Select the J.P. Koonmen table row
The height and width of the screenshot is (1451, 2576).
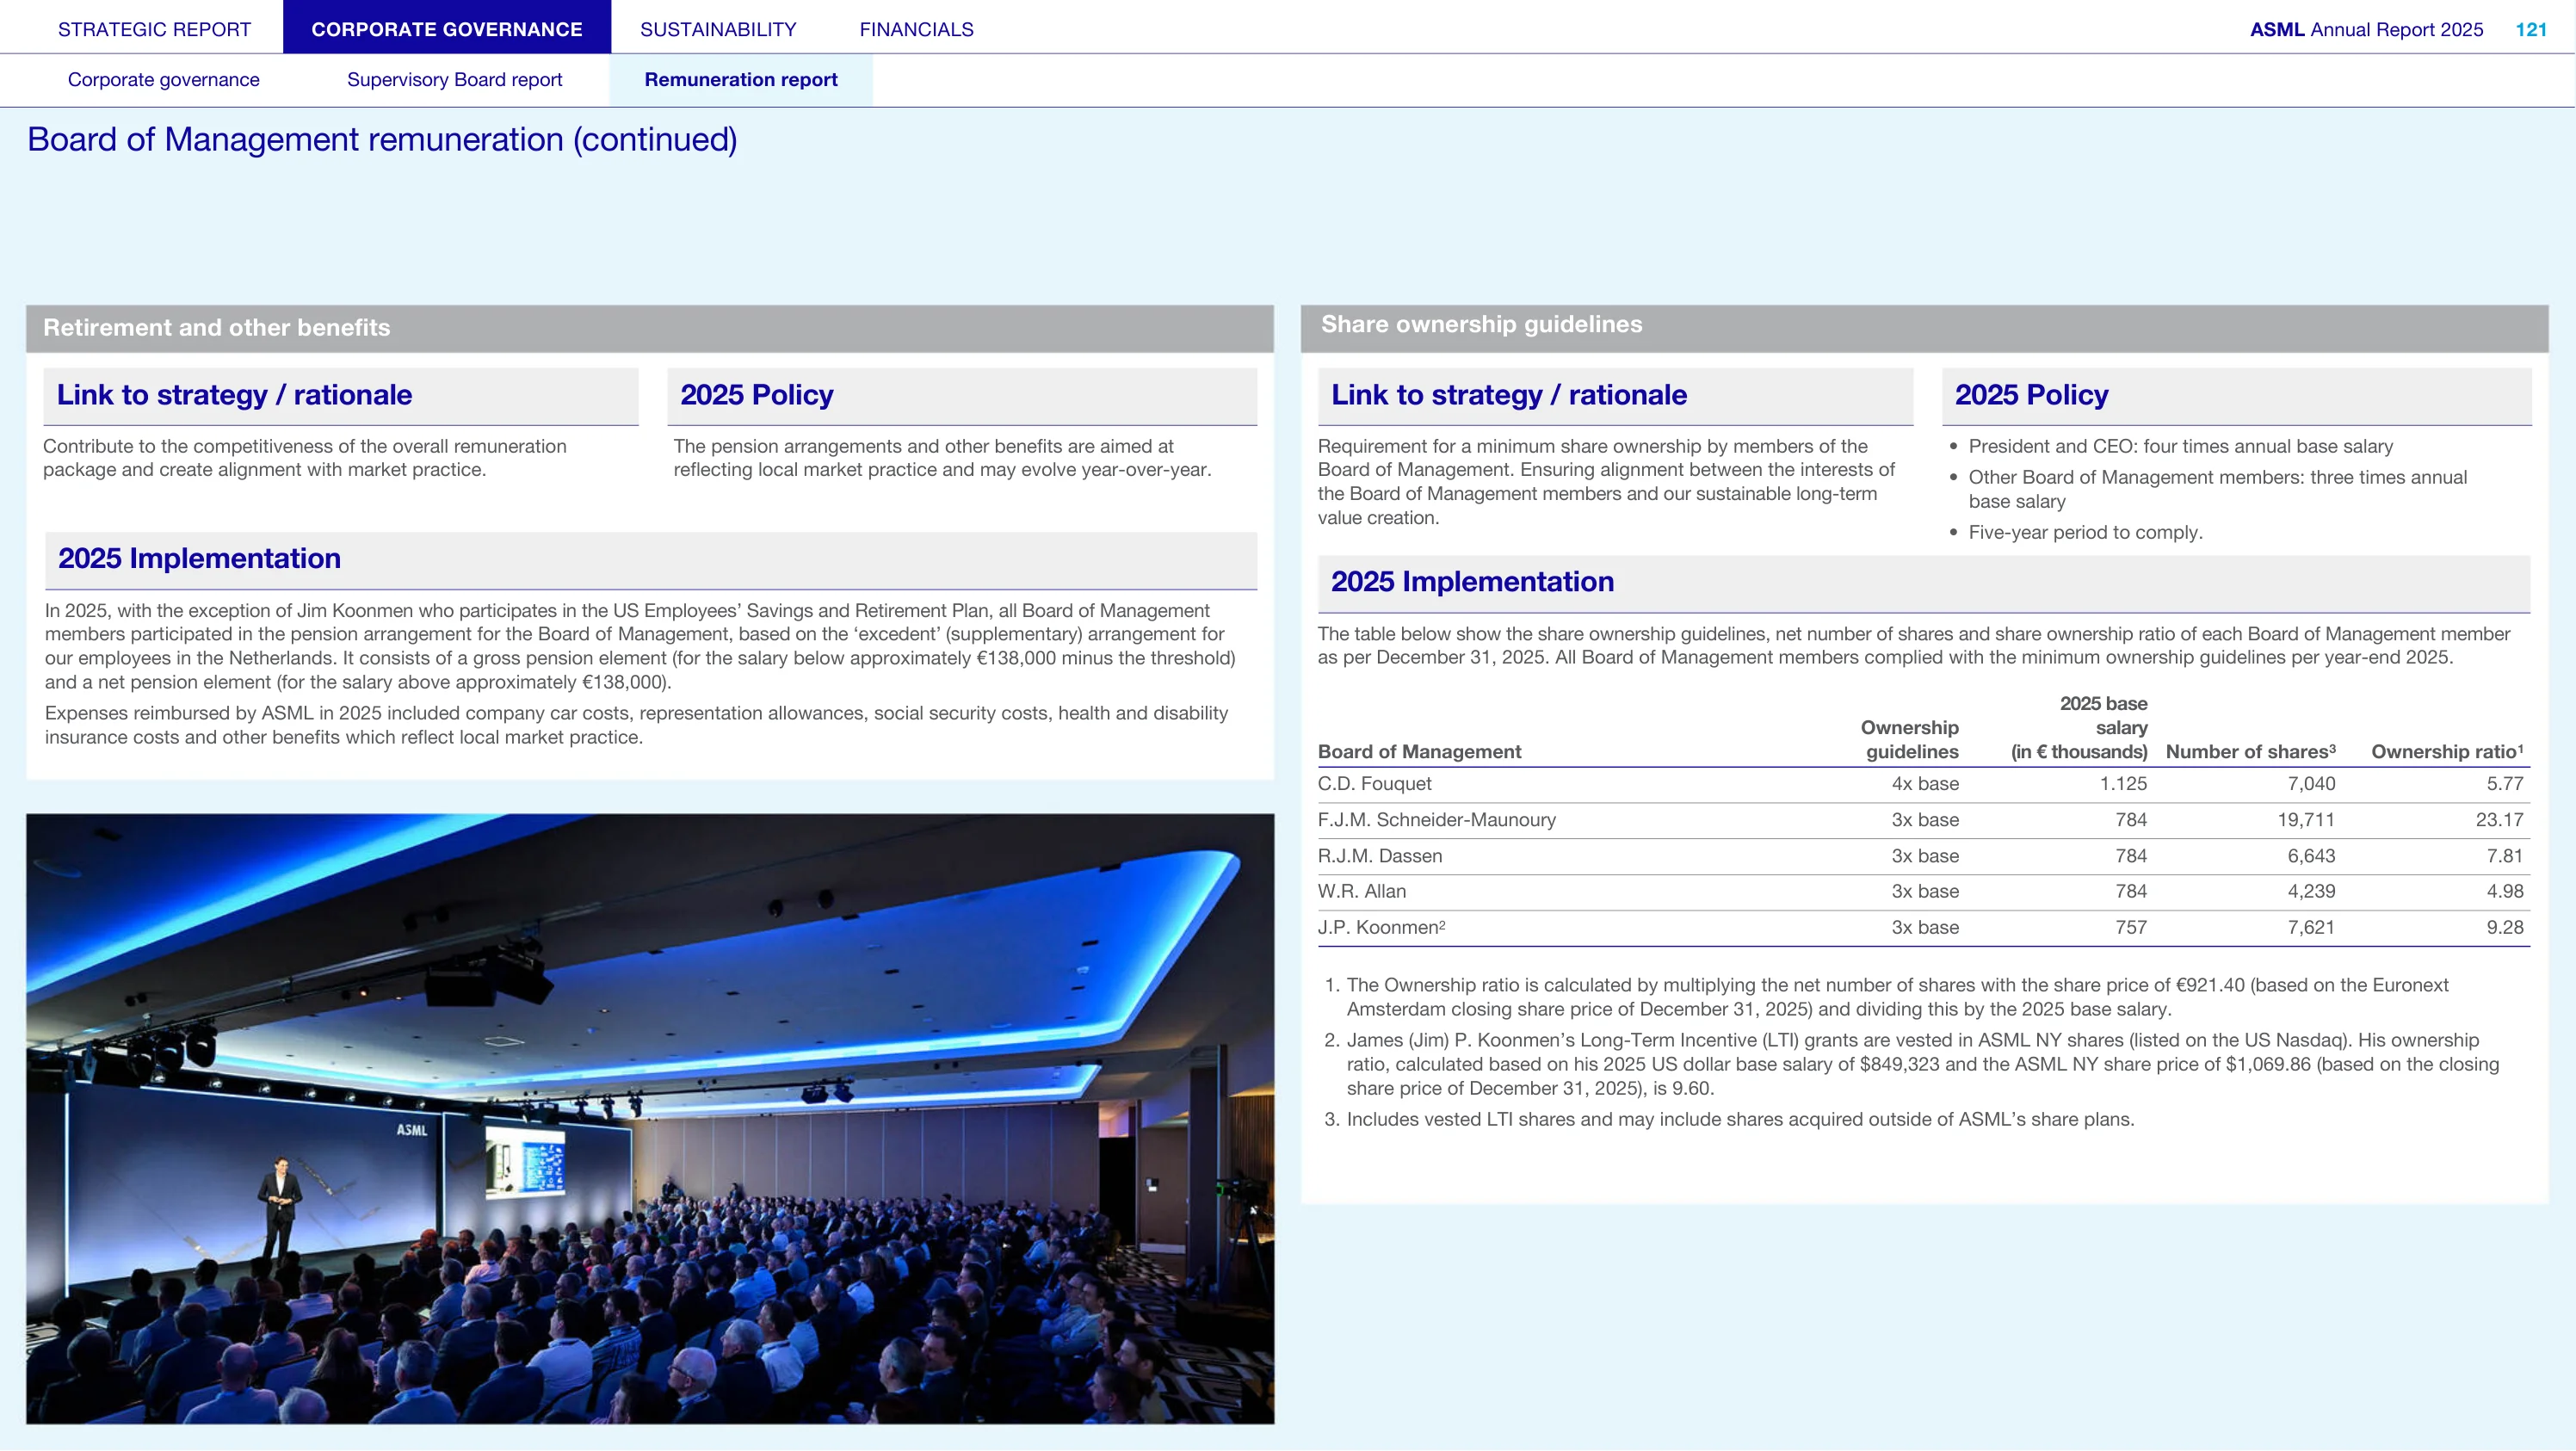(1923, 928)
